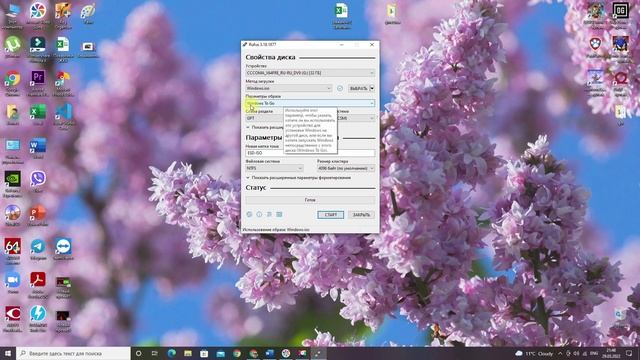Open Task View on taskbar
The width and height of the screenshot is (640, 360).
pyautogui.click(x=155, y=353)
